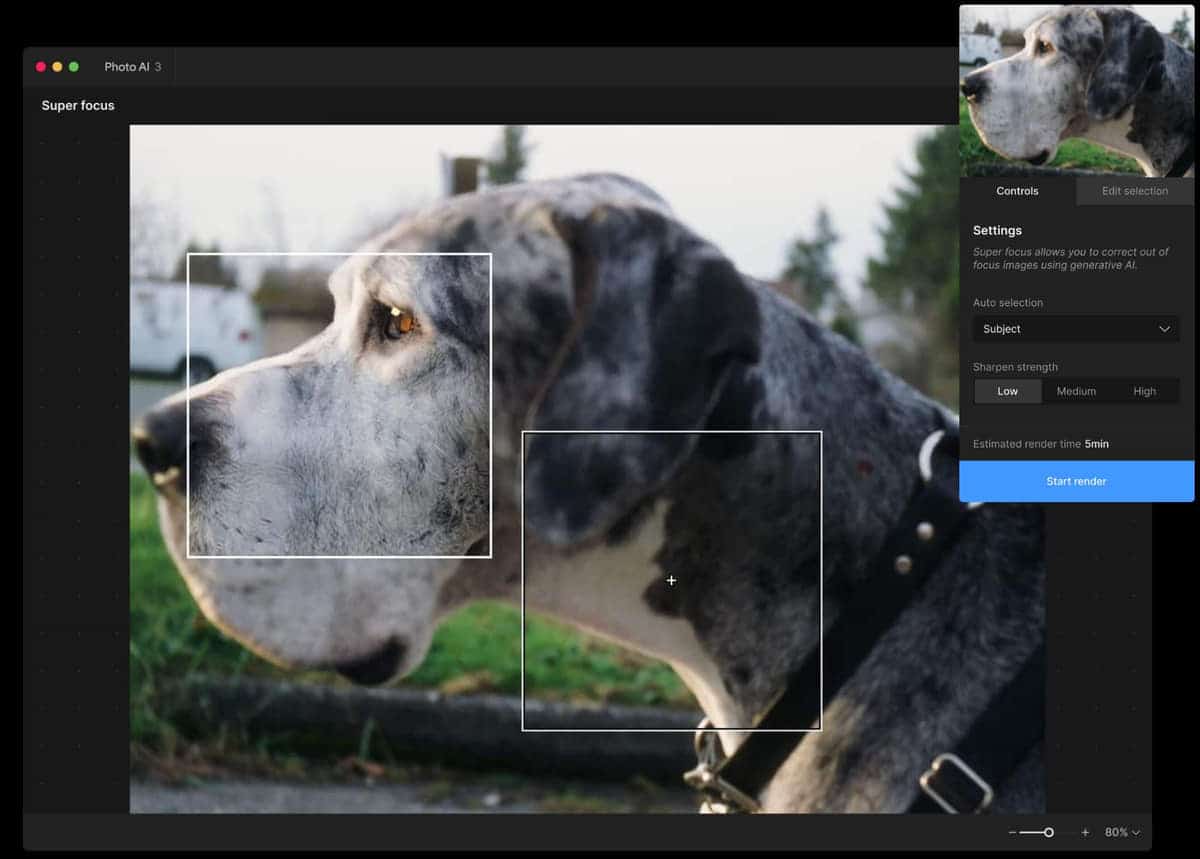Click the Start render button

(1076, 481)
